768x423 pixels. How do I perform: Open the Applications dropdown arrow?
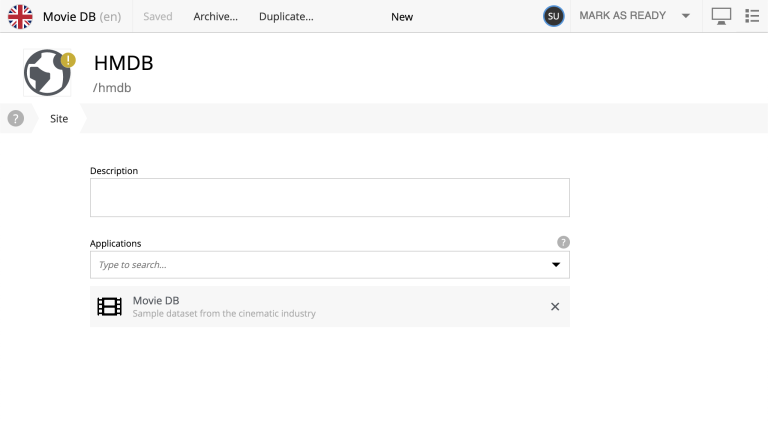pyautogui.click(x=556, y=265)
